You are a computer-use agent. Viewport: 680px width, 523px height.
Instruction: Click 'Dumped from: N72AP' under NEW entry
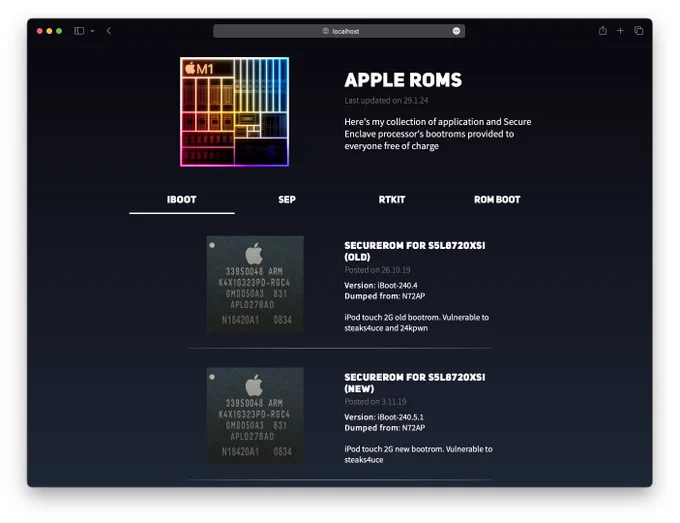(385, 428)
